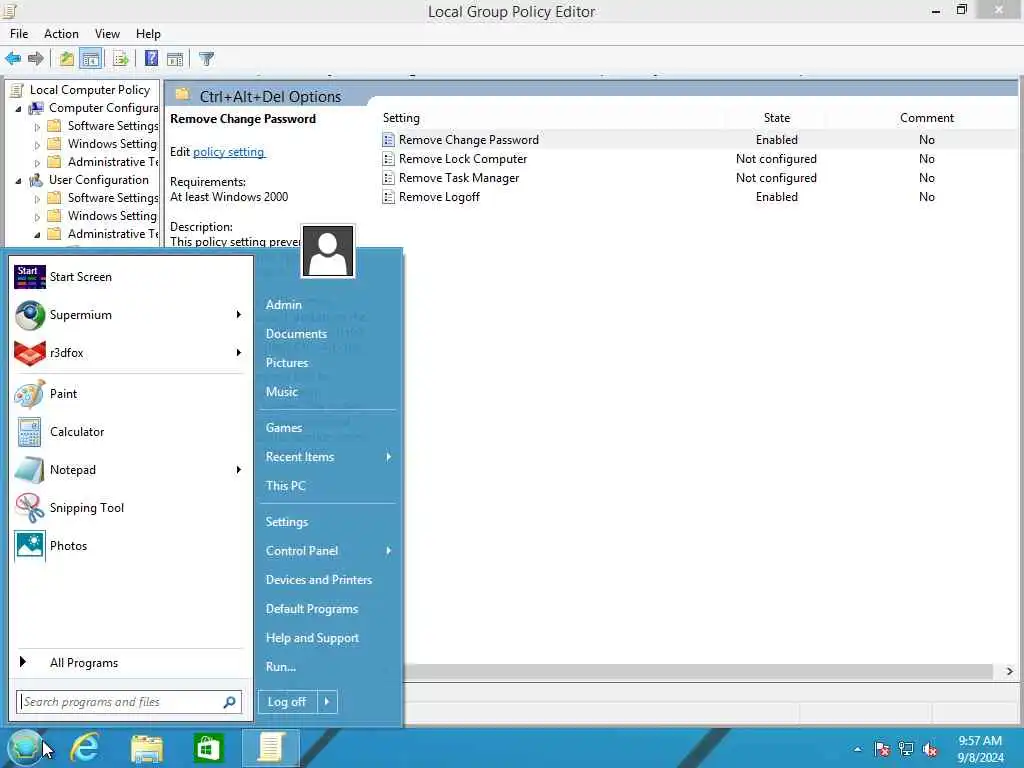This screenshot has height=768, width=1024.
Task: Expand the Supermium submenu arrow
Action: [x=238, y=315]
